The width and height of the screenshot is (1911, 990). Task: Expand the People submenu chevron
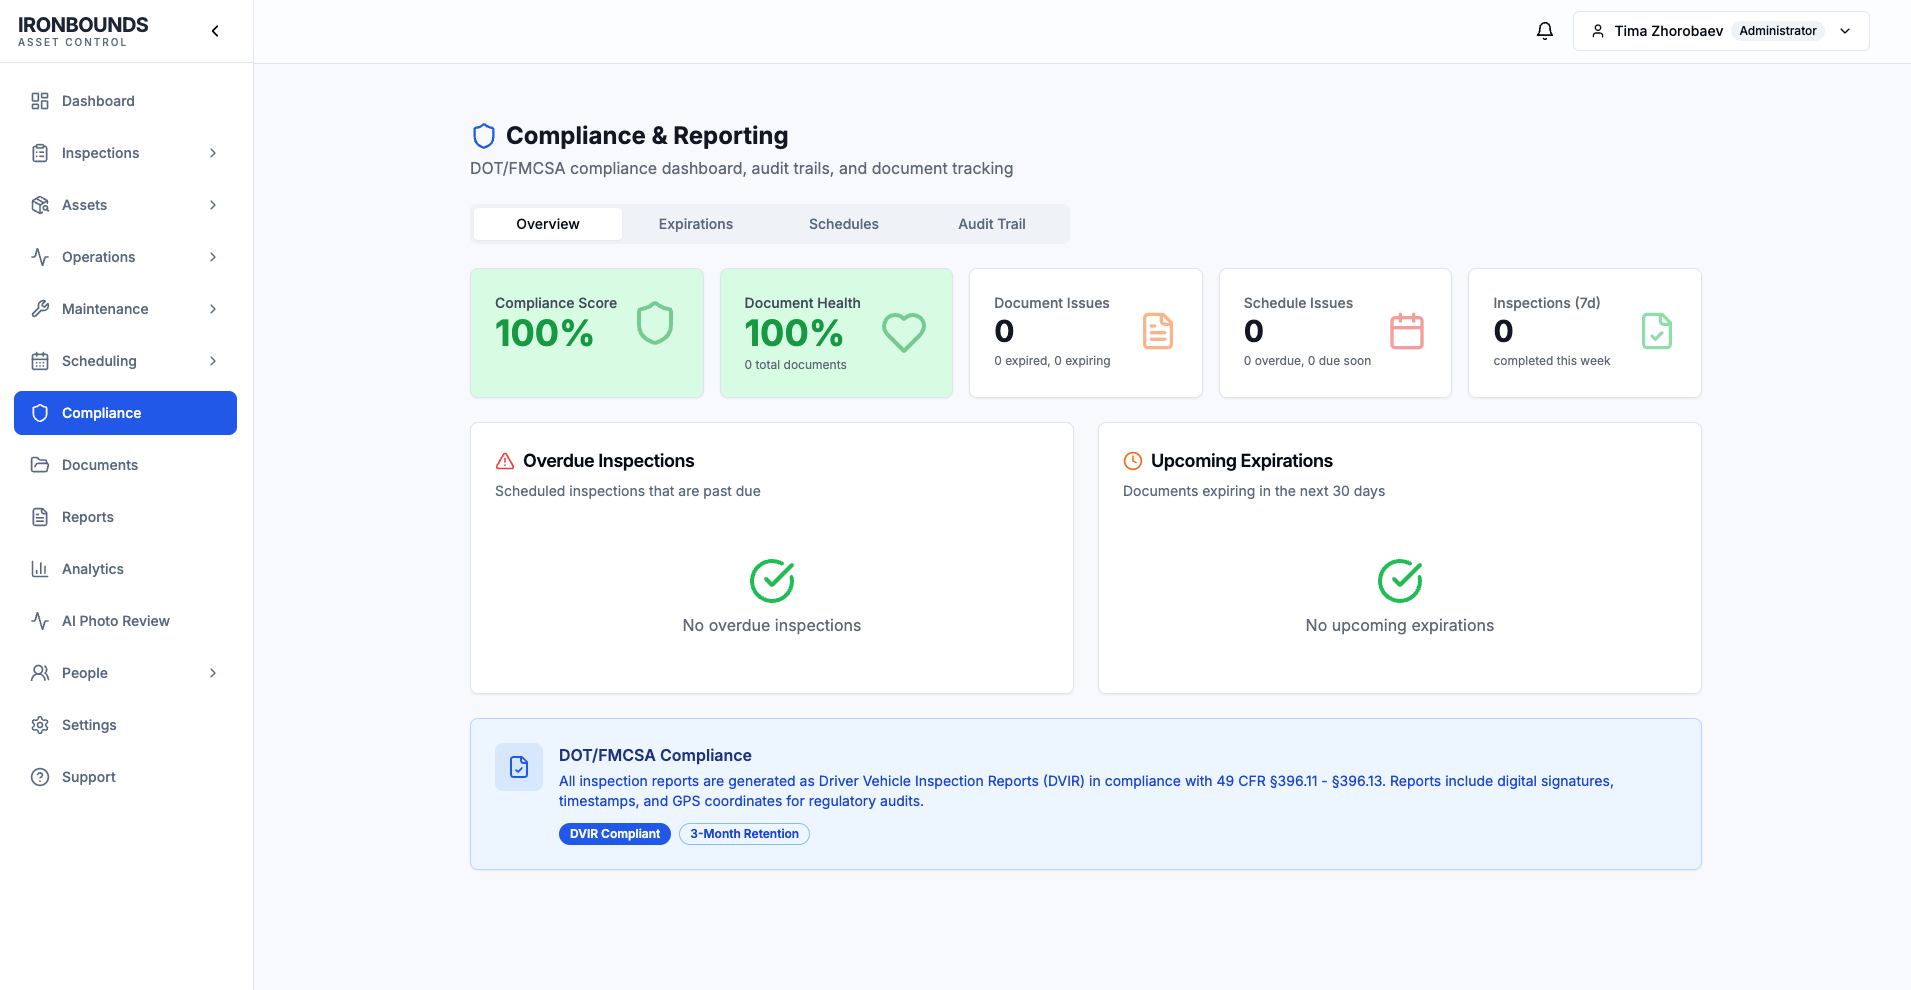tap(213, 673)
